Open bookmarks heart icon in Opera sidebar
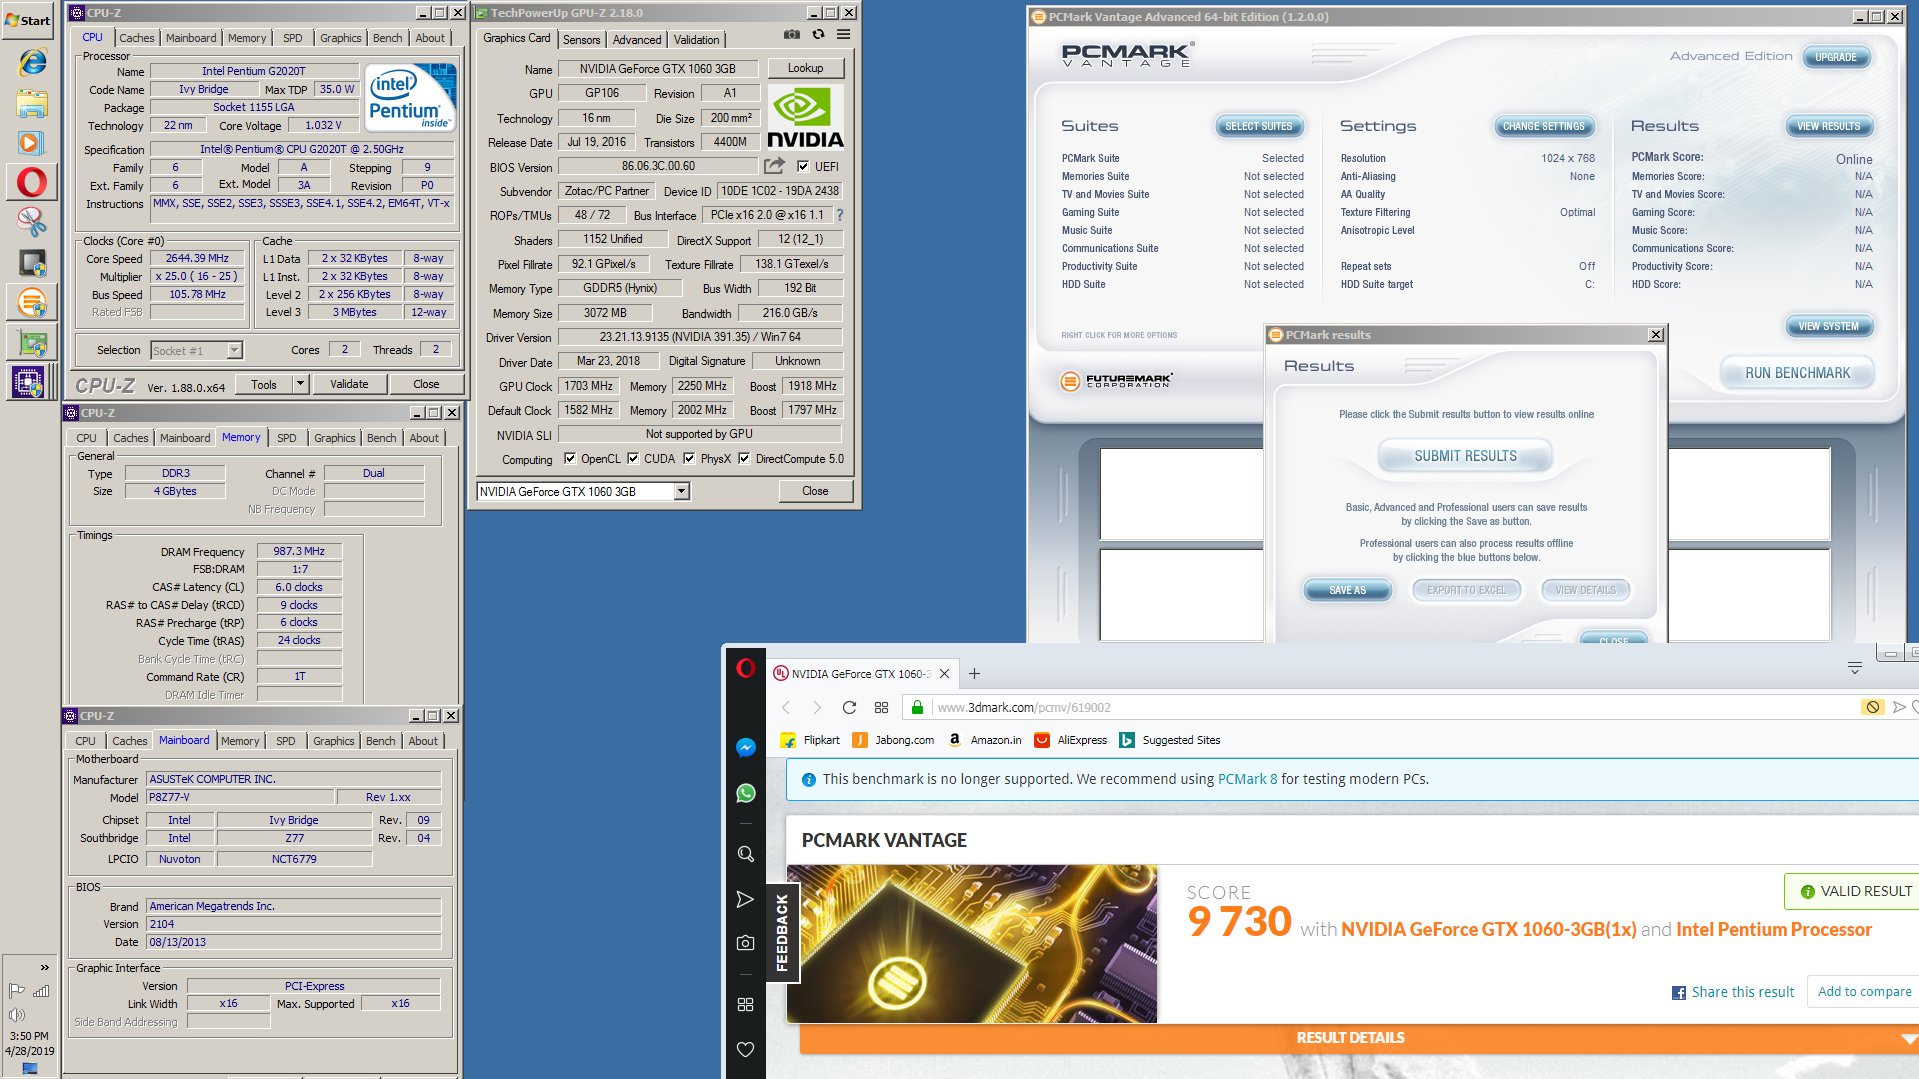The image size is (1919, 1079). tap(746, 1049)
